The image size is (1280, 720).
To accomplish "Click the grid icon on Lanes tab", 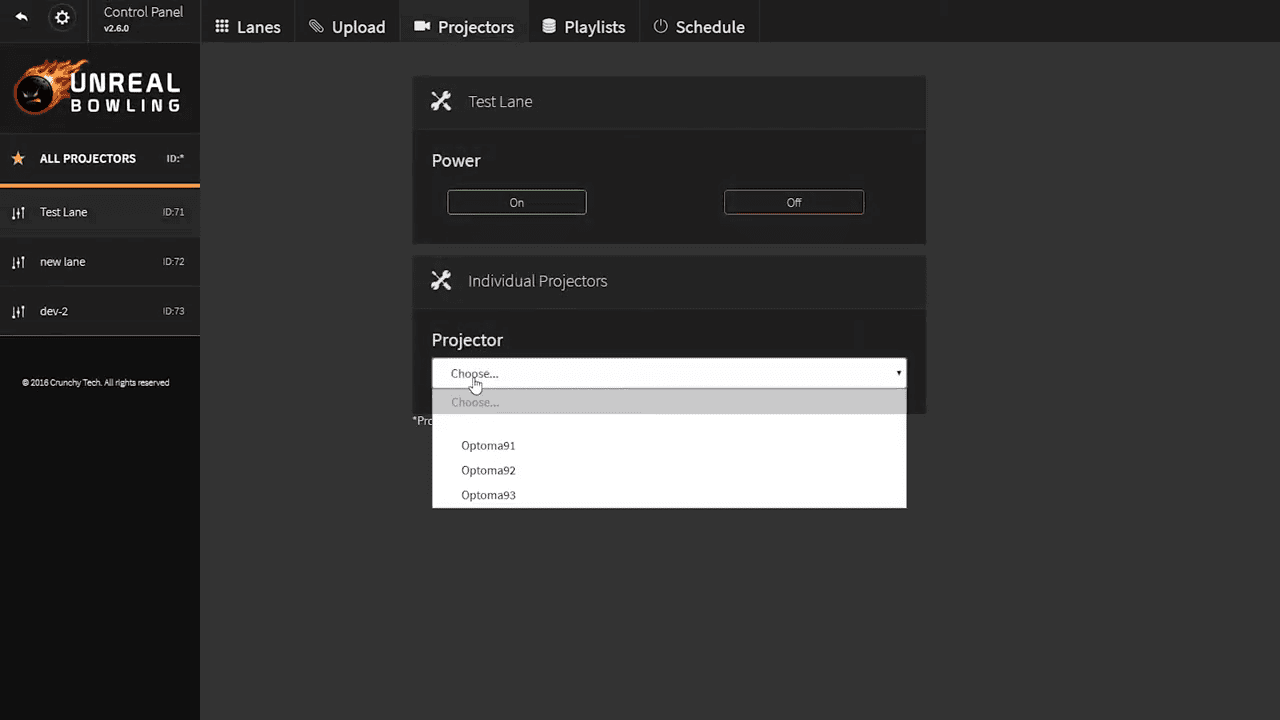I will [222, 27].
